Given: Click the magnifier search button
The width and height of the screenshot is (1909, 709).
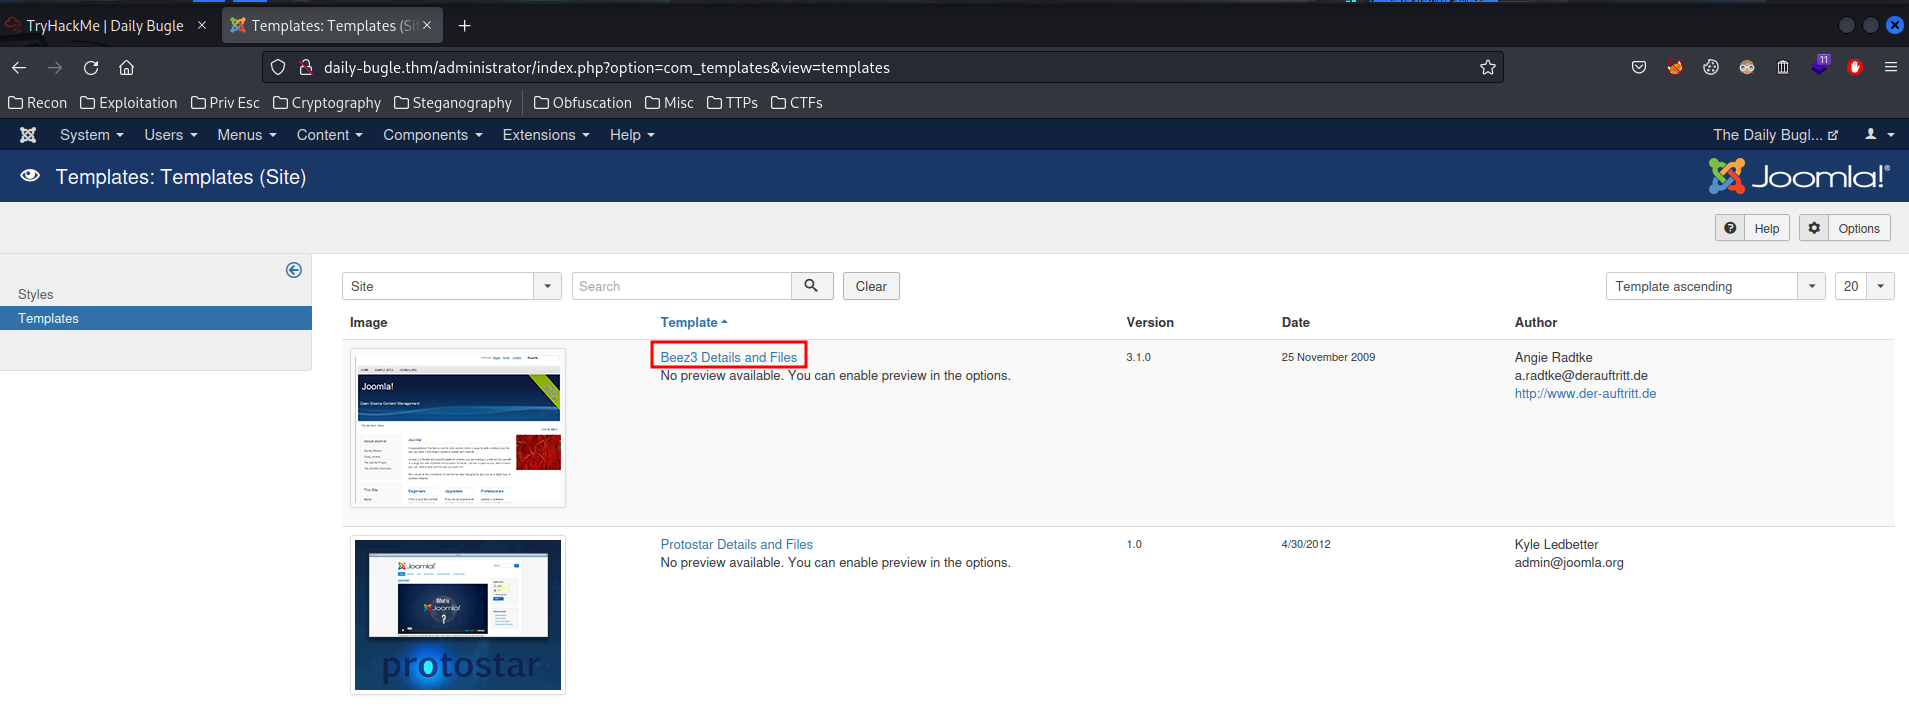Looking at the screenshot, I should pyautogui.click(x=812, y=286).
